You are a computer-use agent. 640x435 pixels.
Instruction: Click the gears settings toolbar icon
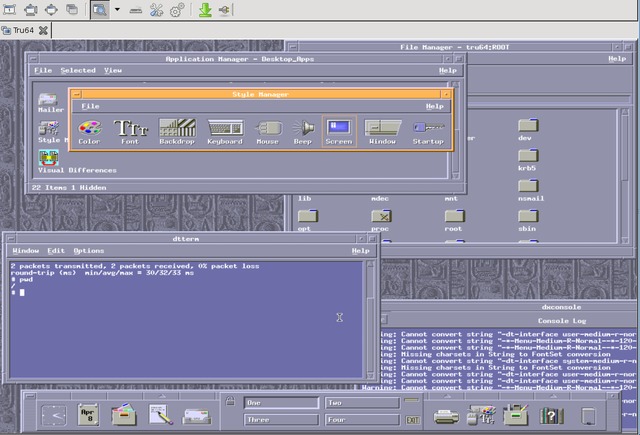pyautogui.click(x=176, y=10)
